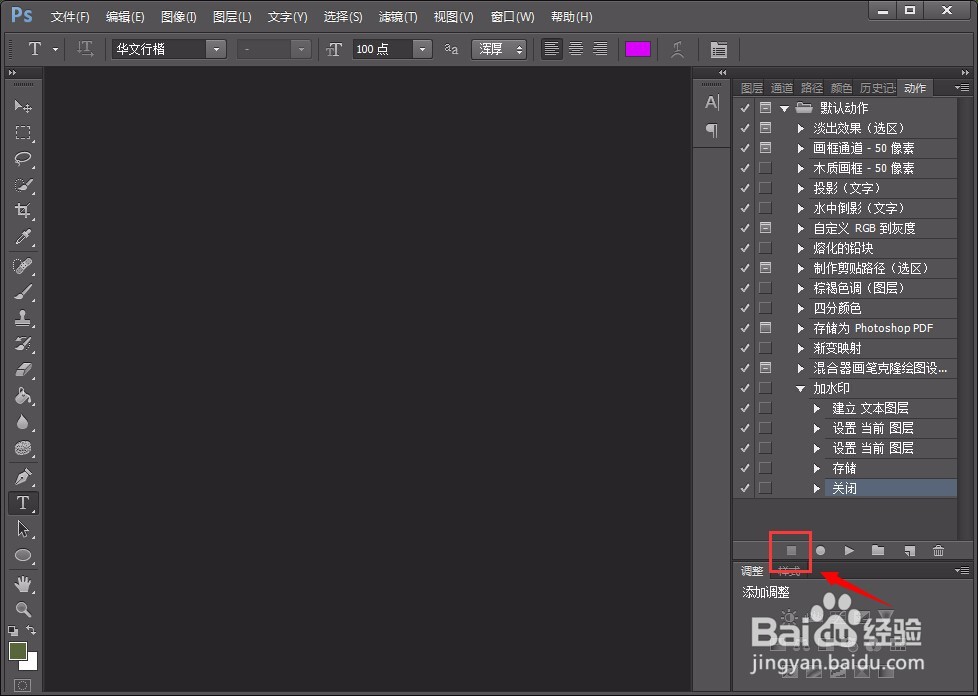
Task: Select the Quick Selection tool
Action: [23, 185]
